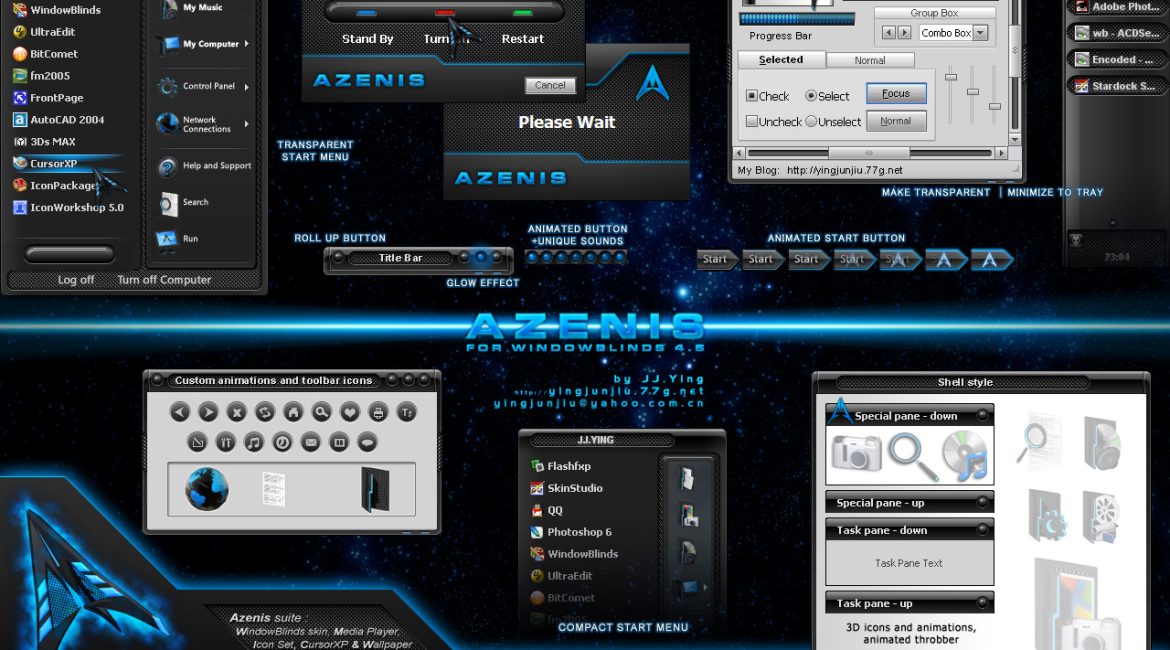The height and width of the screenshot is (650, 1170).
Task: Open My Music menu item
Action: click(x=193, y=8)
